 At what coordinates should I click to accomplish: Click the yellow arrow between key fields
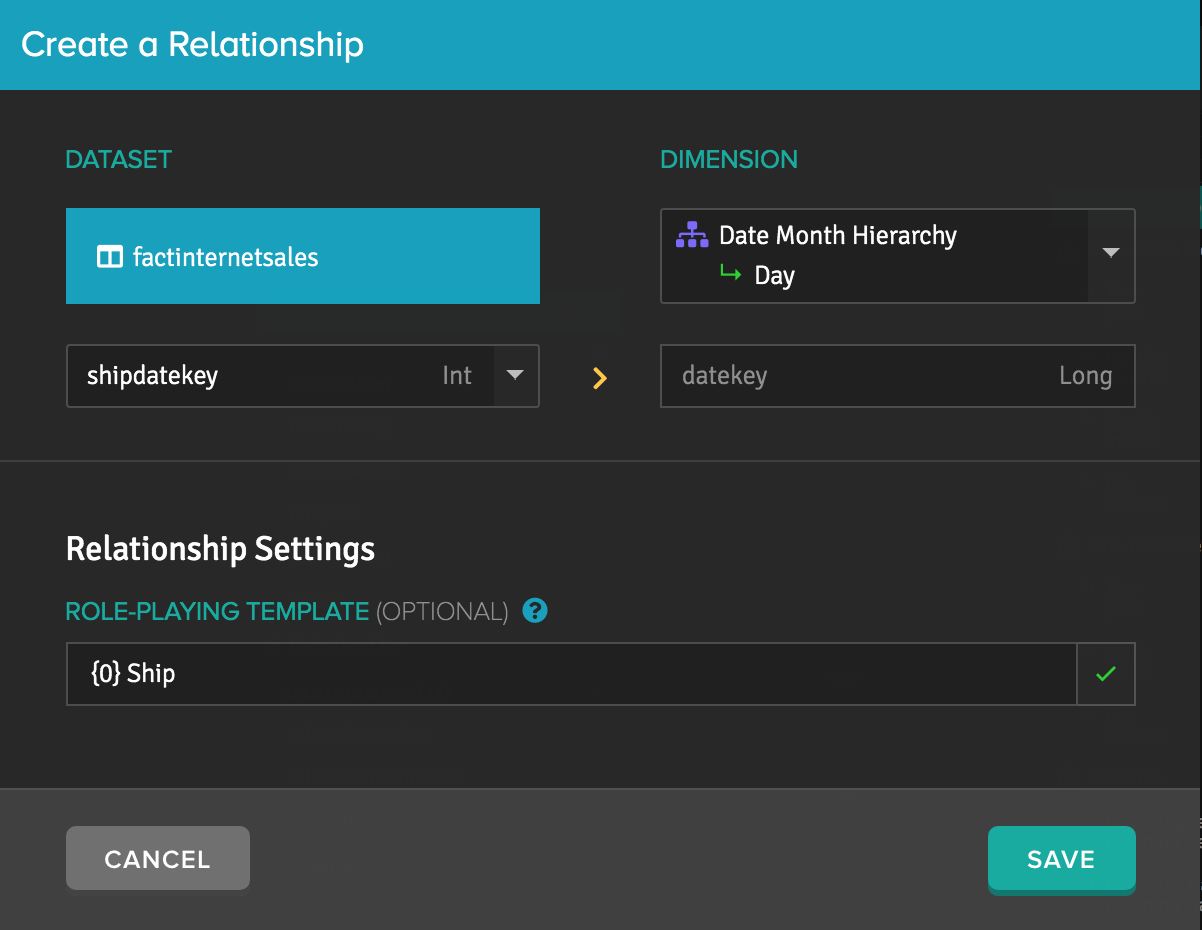tap(600, 377)
